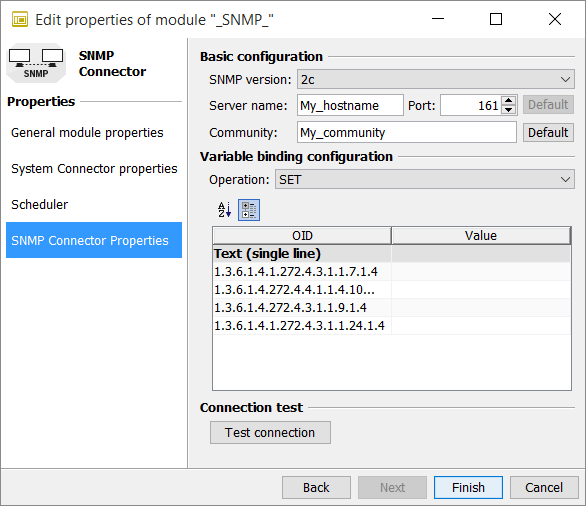
Task: Close the dialog with the X button
Action: [555, 19]
